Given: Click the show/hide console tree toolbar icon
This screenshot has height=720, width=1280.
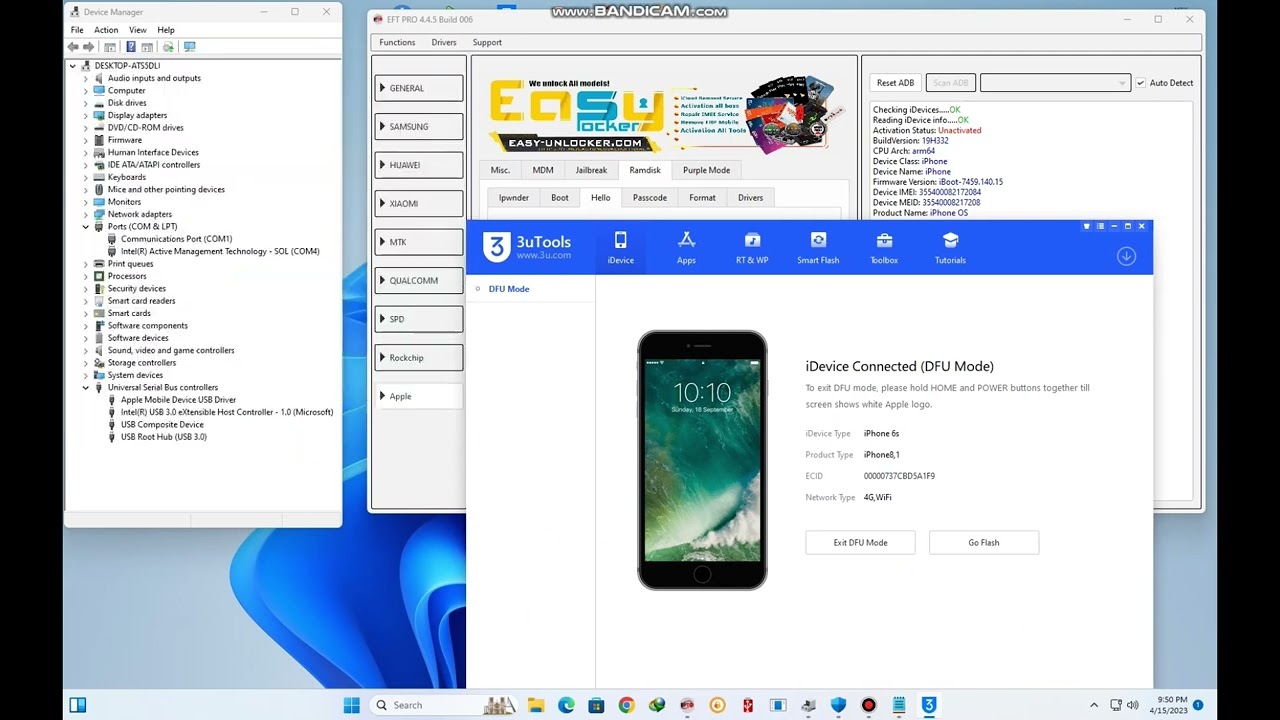Looking at the screenshot, I should click(x=110, y=47).
